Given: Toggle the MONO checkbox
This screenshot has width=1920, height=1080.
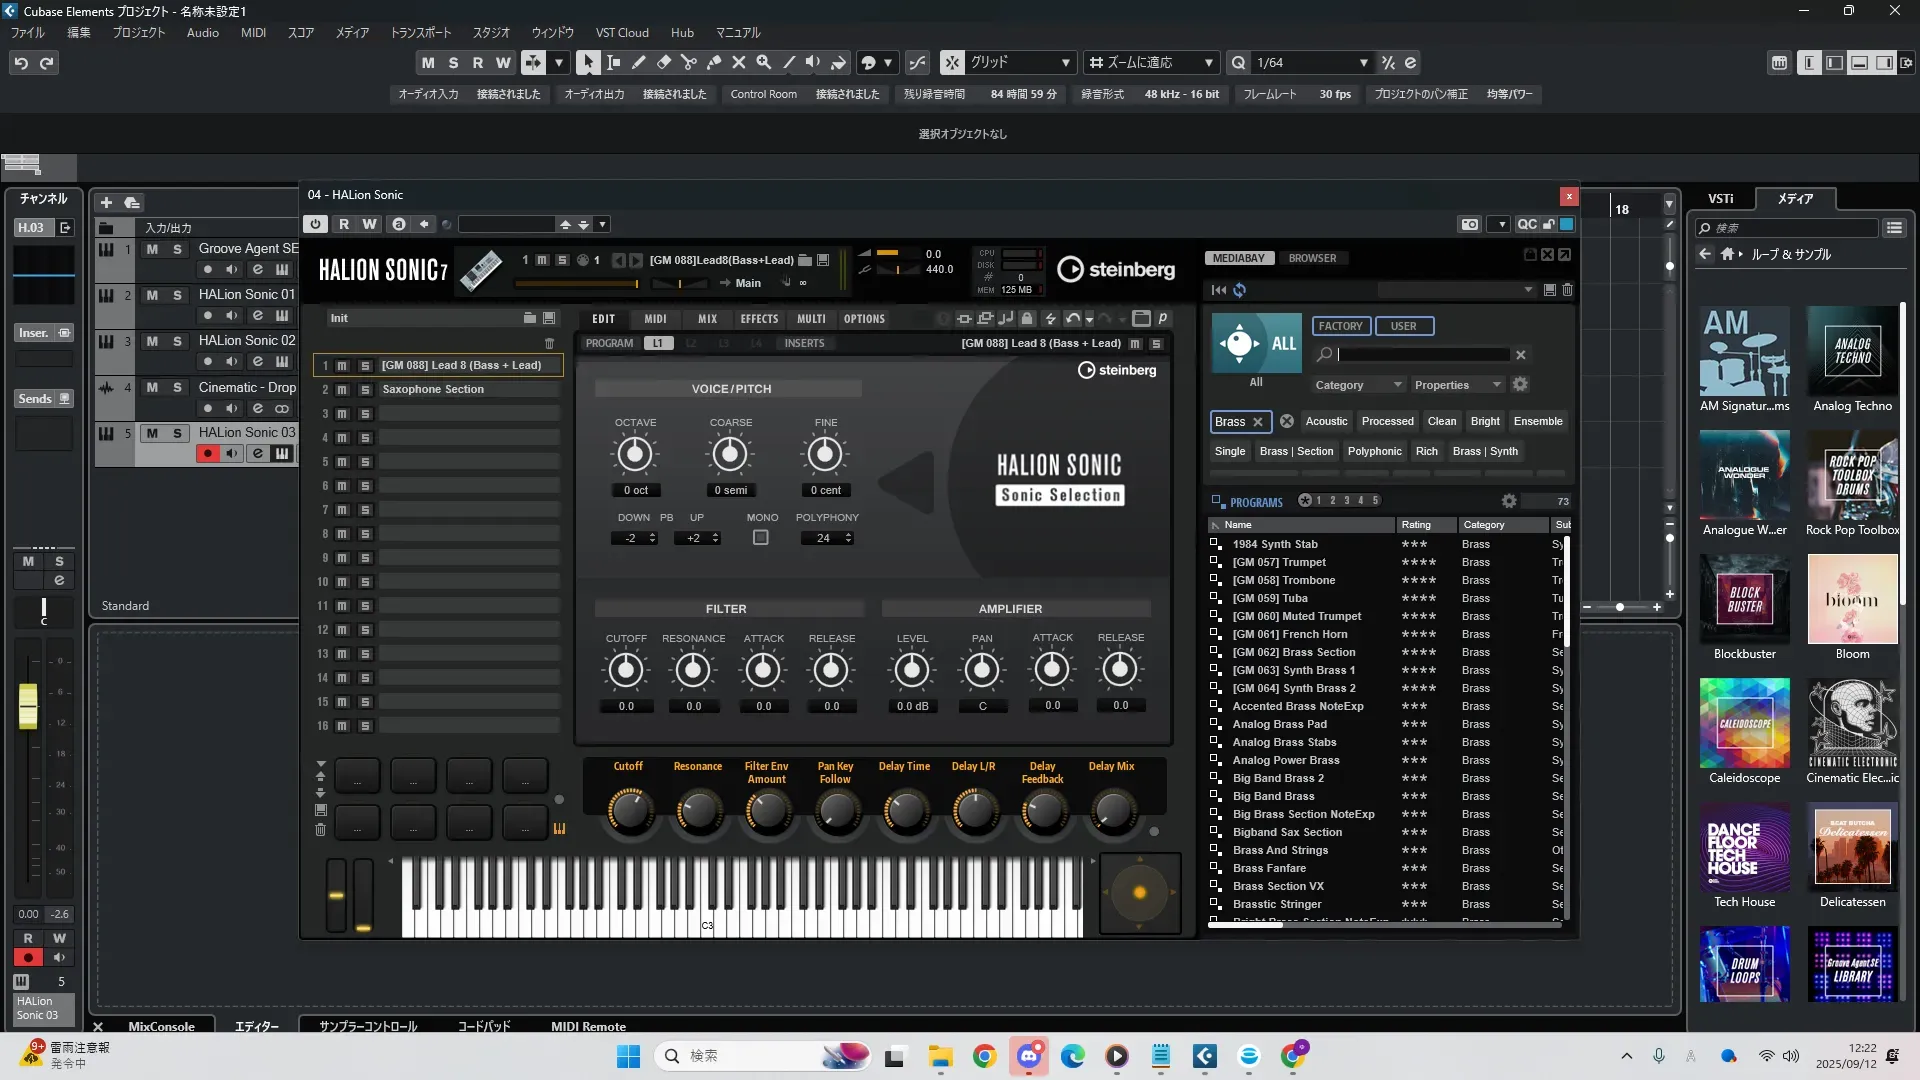Looking at the screenshot, I should click(x=760, y=538).
